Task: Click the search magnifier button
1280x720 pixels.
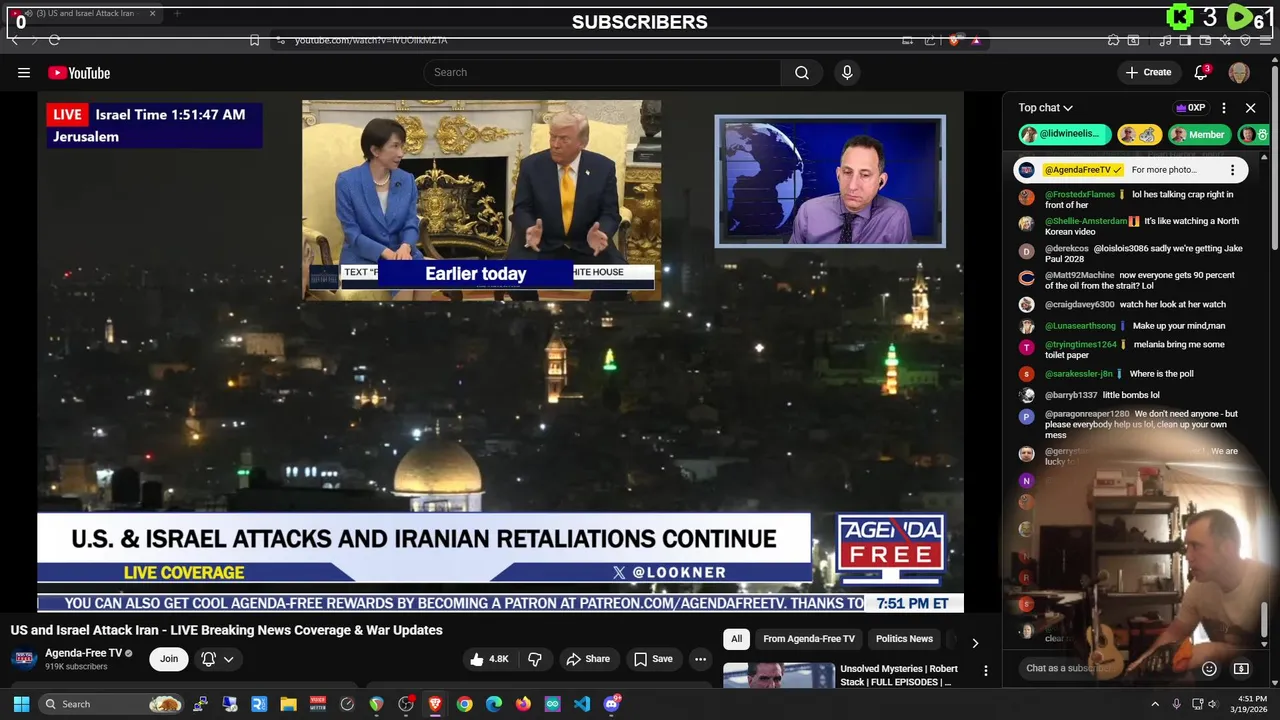Action: tap(802, 72)
